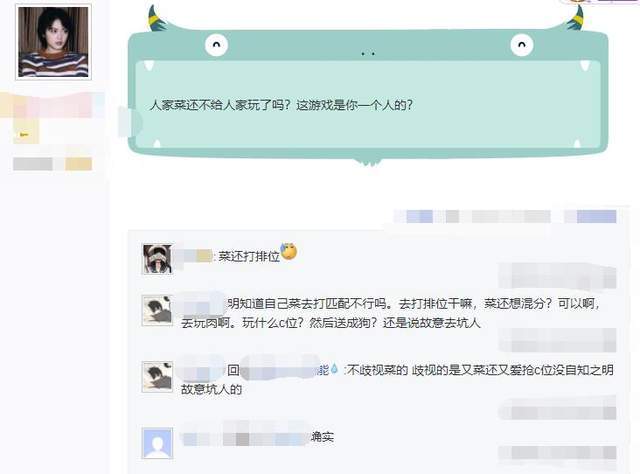The height and width of the screenshot is (474, 640).
Task: Click the water drop icon beside replied username
Action: click(x=334, y=369)
